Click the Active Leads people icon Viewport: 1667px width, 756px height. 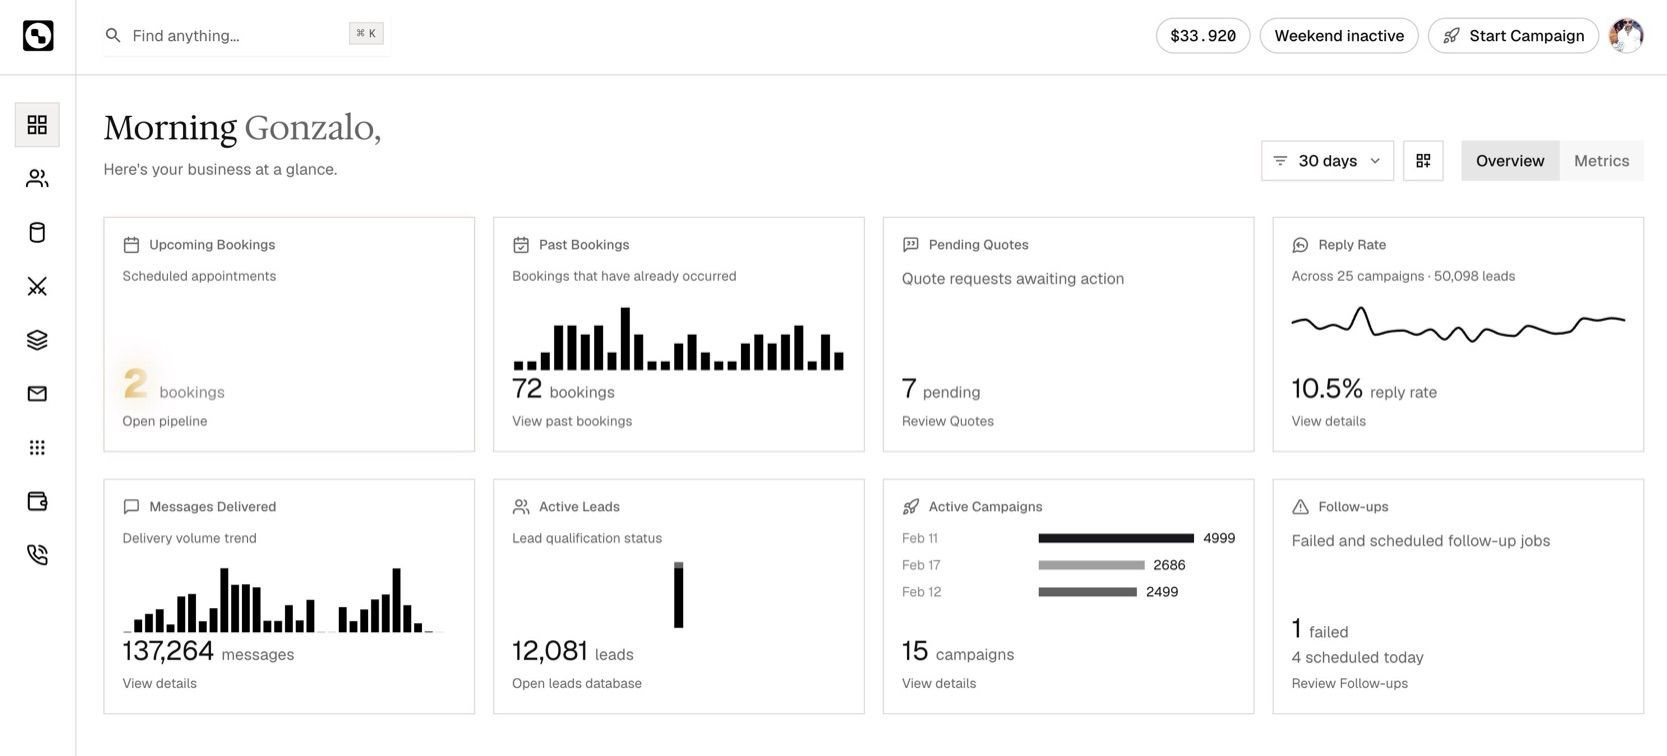(521, 507)
